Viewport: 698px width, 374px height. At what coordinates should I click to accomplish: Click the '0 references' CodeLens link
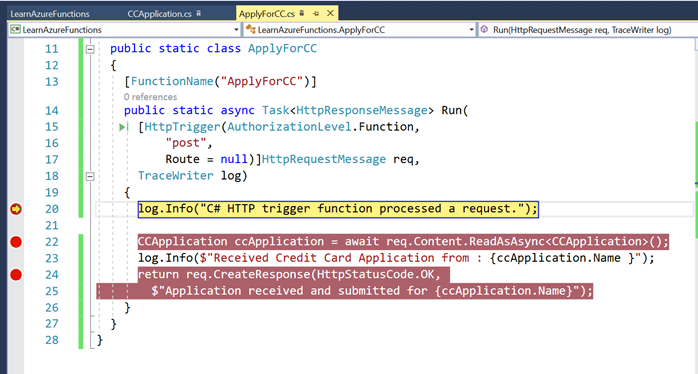150,97
